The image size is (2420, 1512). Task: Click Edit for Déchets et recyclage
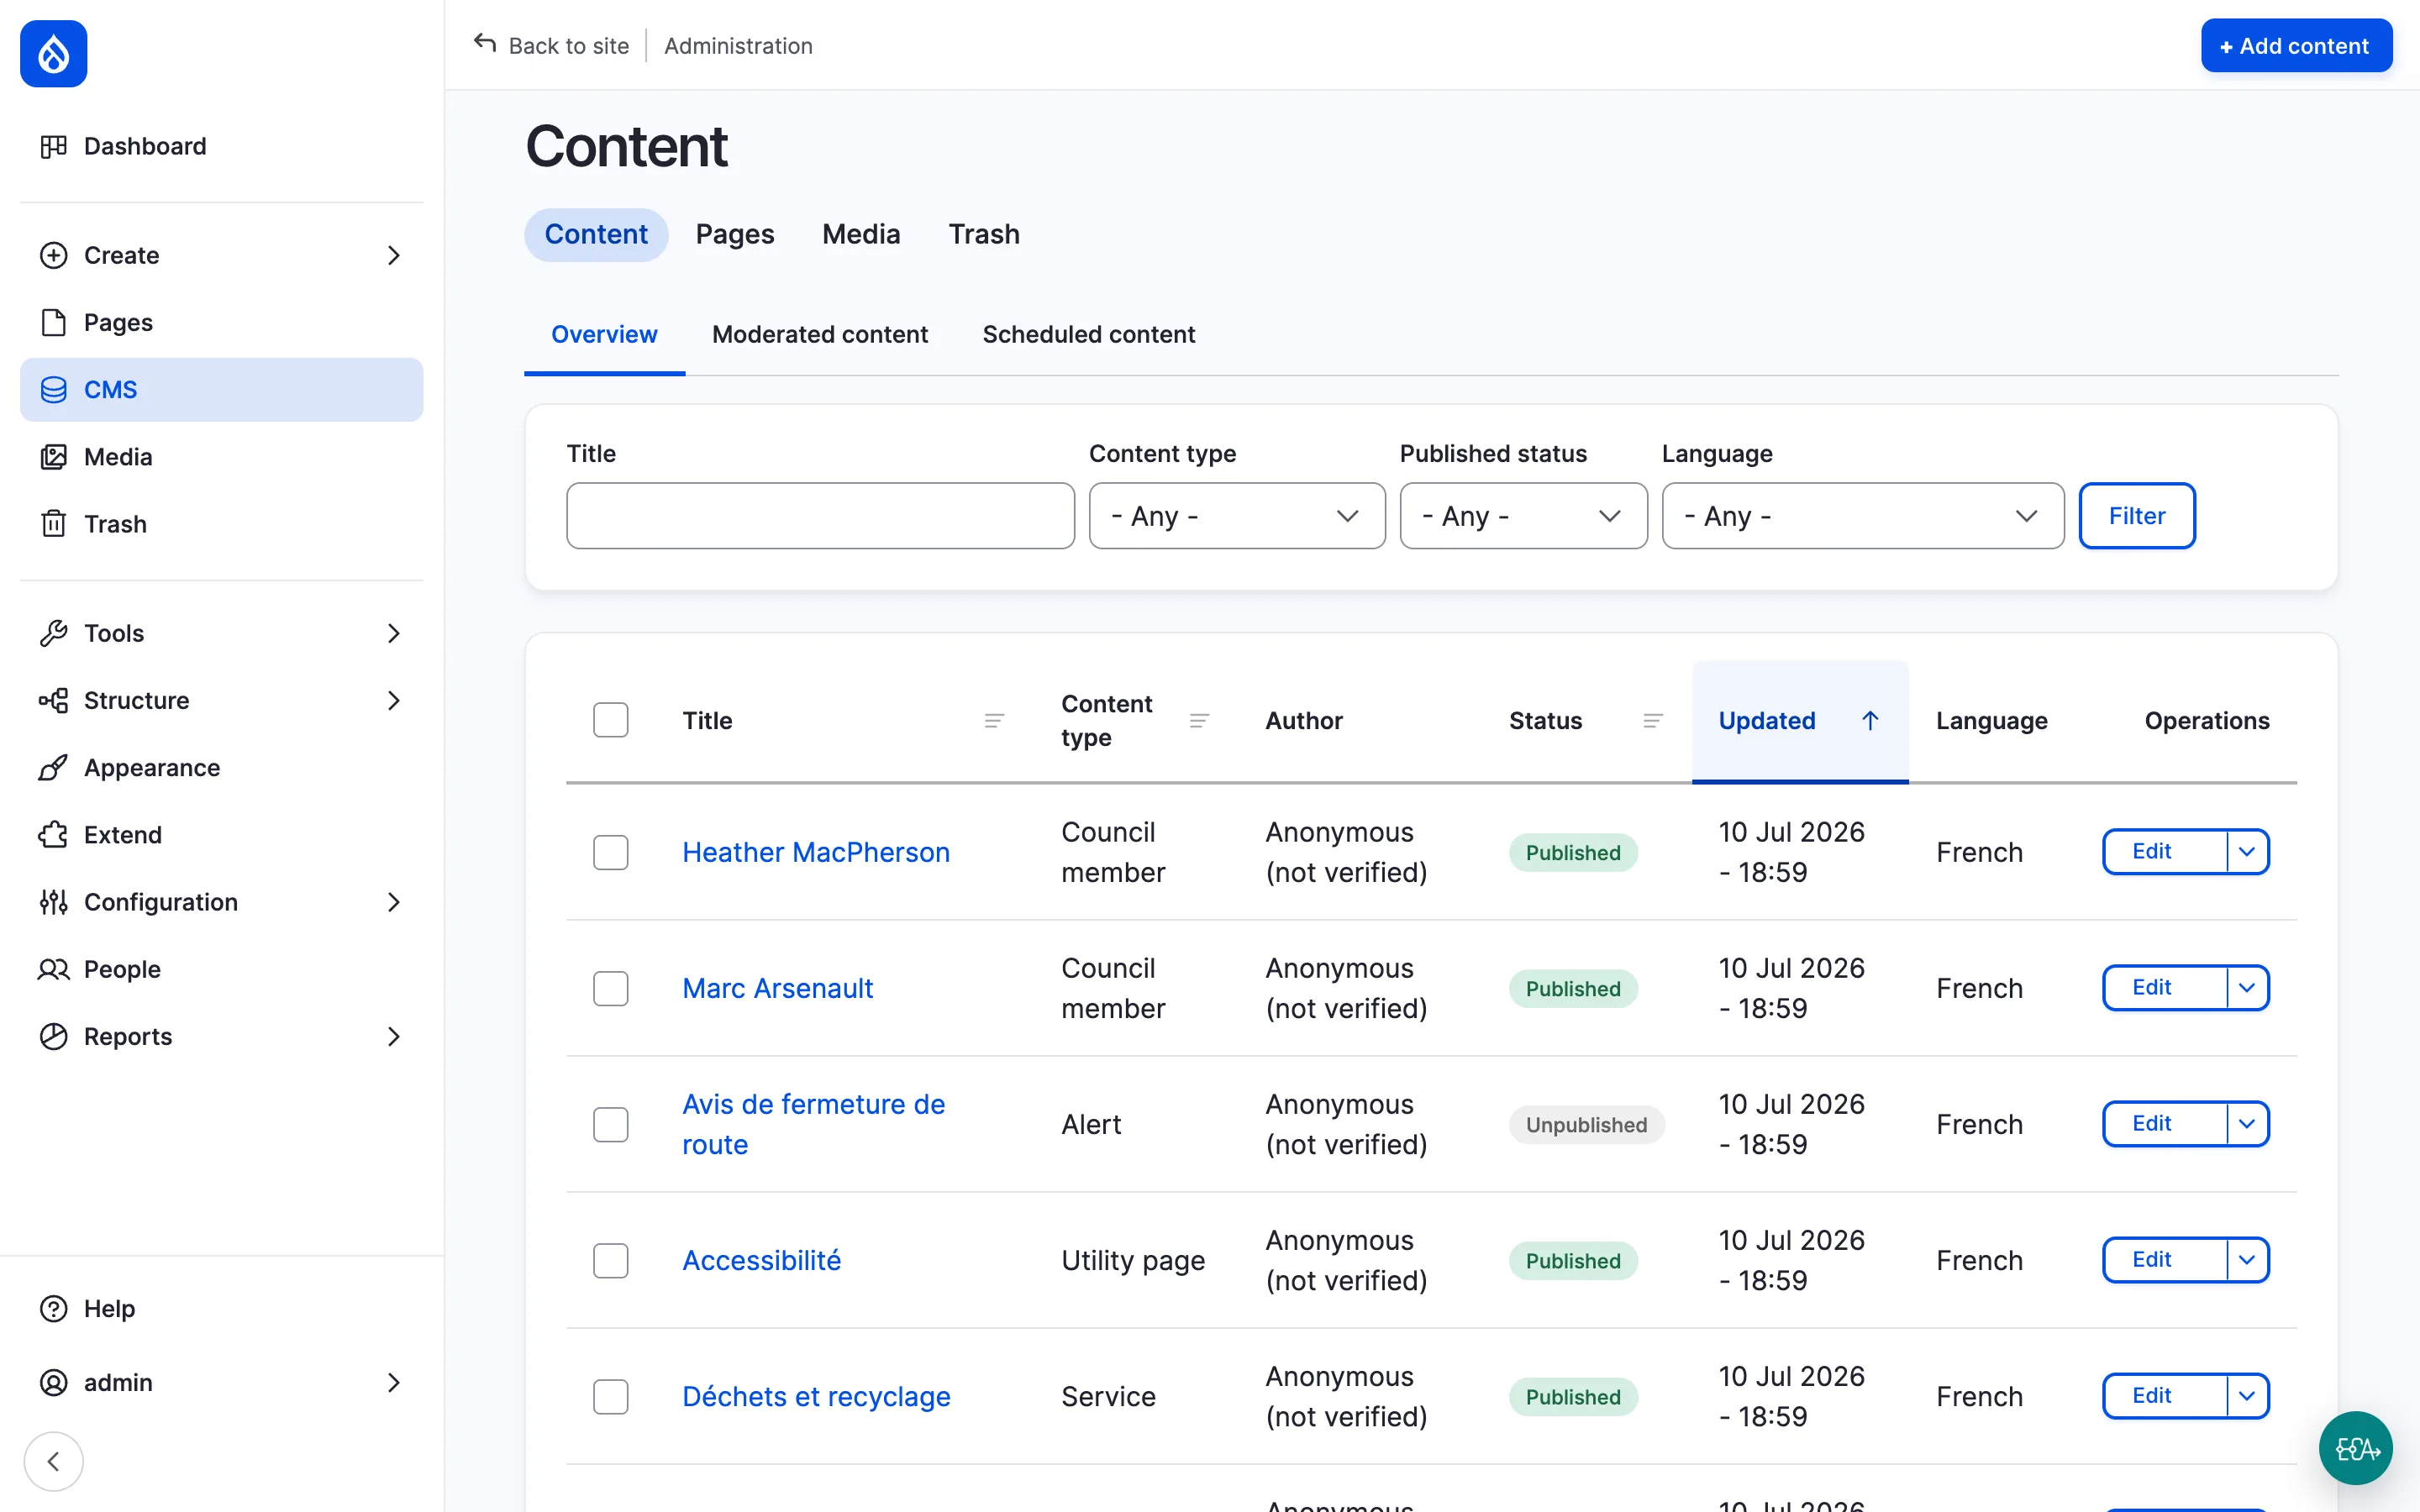coord(2165,1396)
